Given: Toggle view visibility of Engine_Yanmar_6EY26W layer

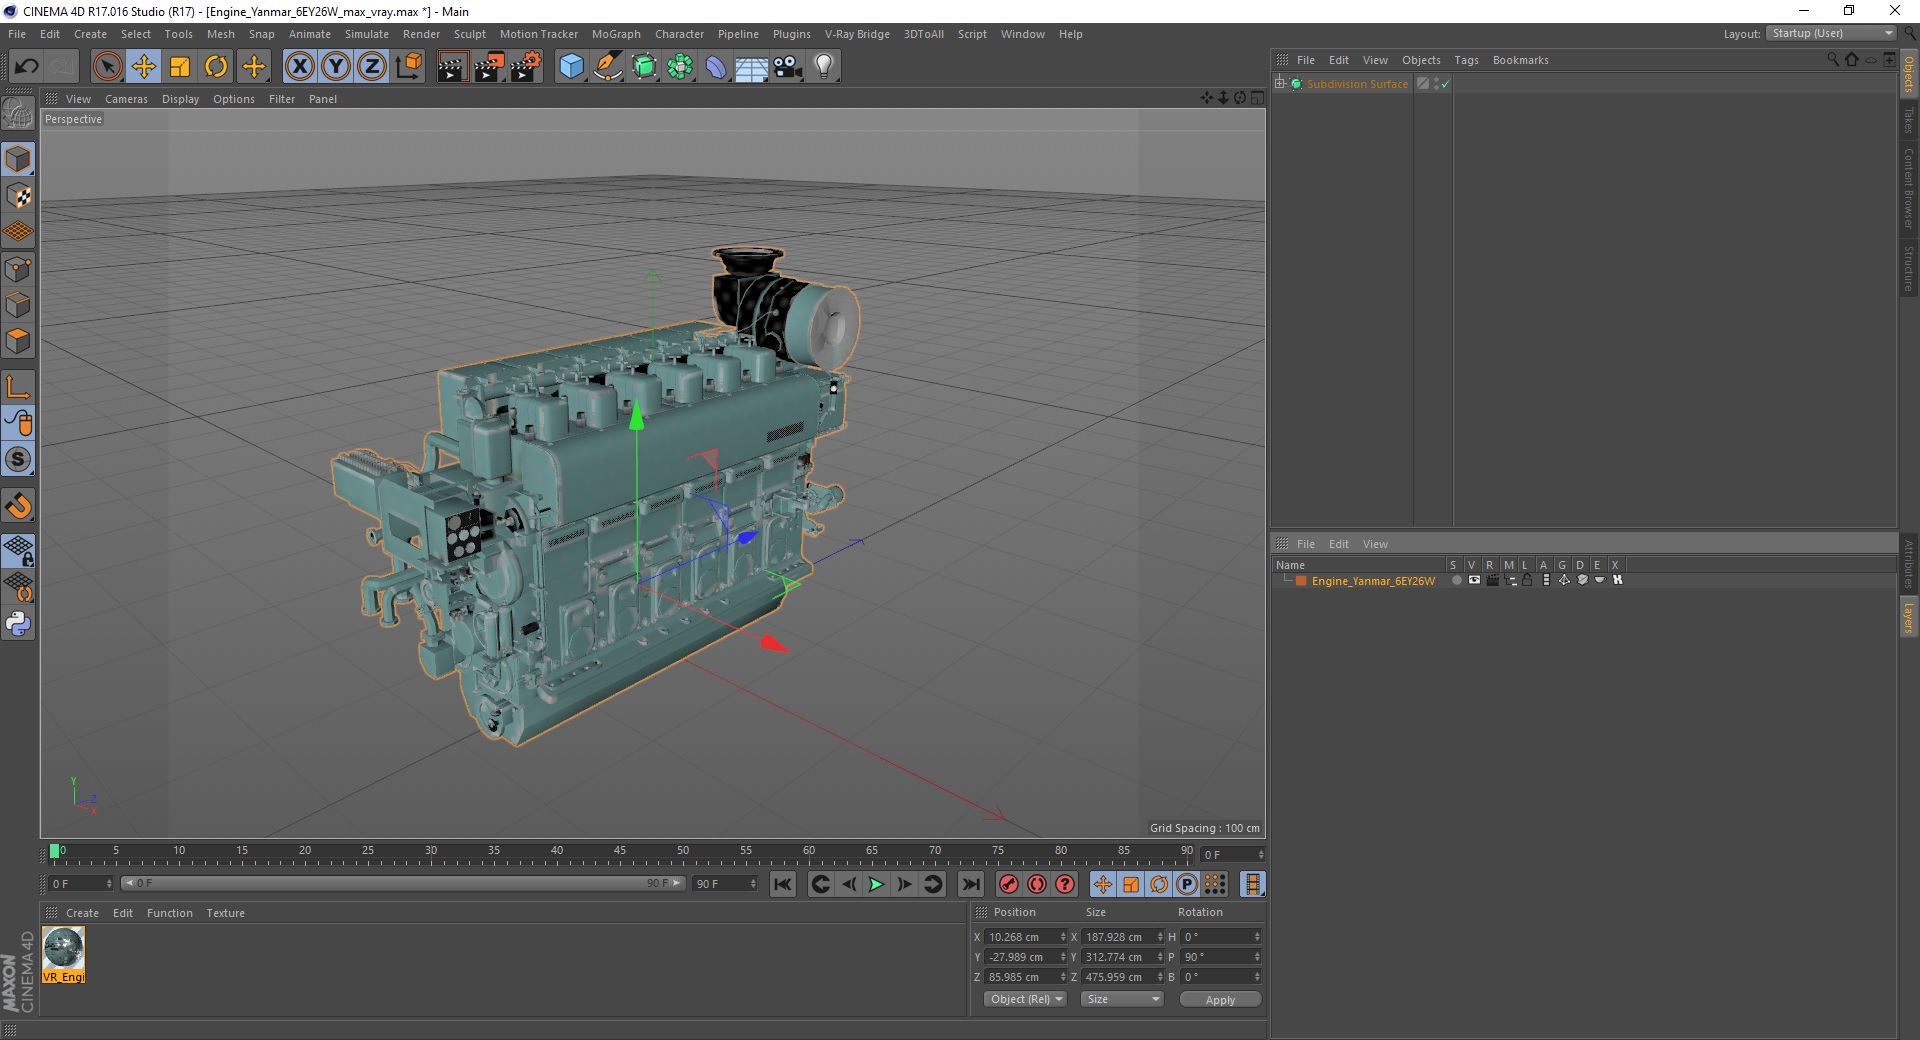Looking at the screenshot, I should click(1474, 580).
